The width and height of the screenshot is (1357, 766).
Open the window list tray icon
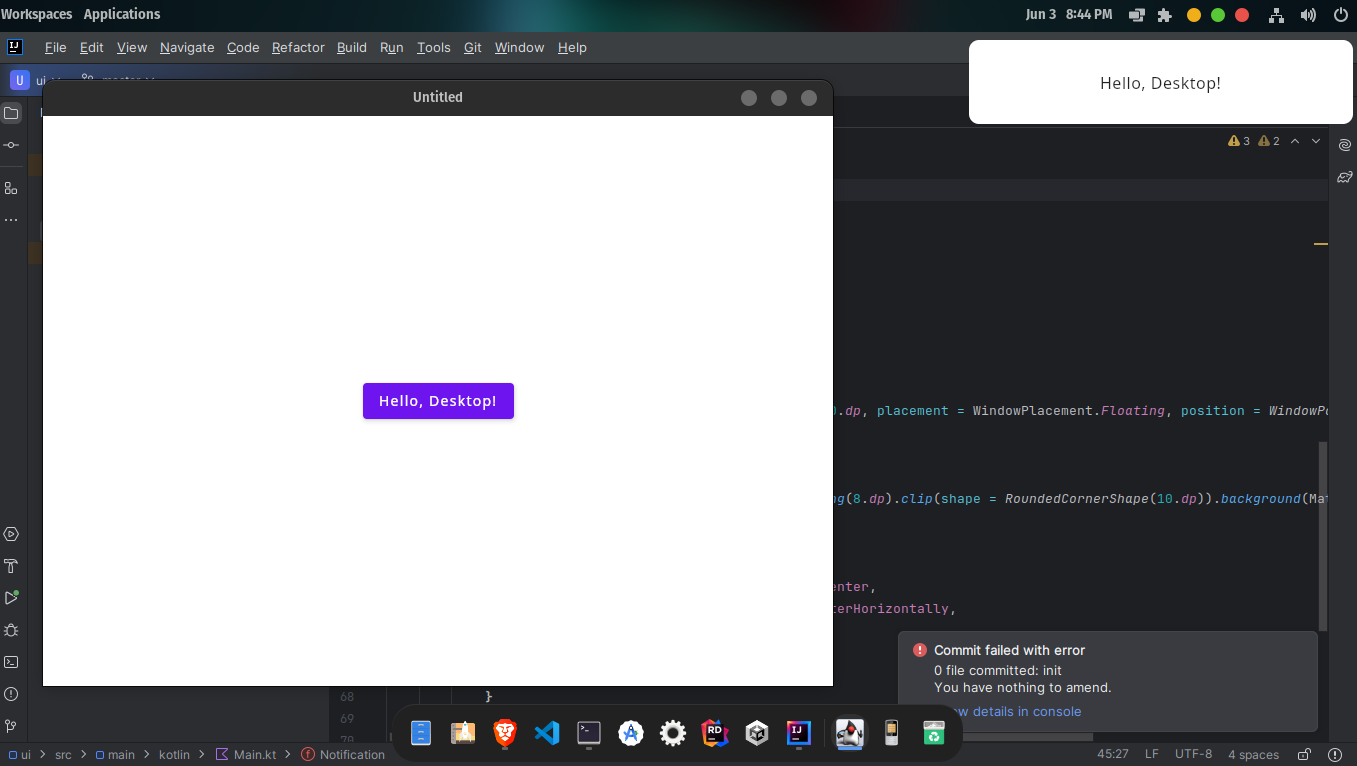pyautogui.click(x=1137, y=15)
